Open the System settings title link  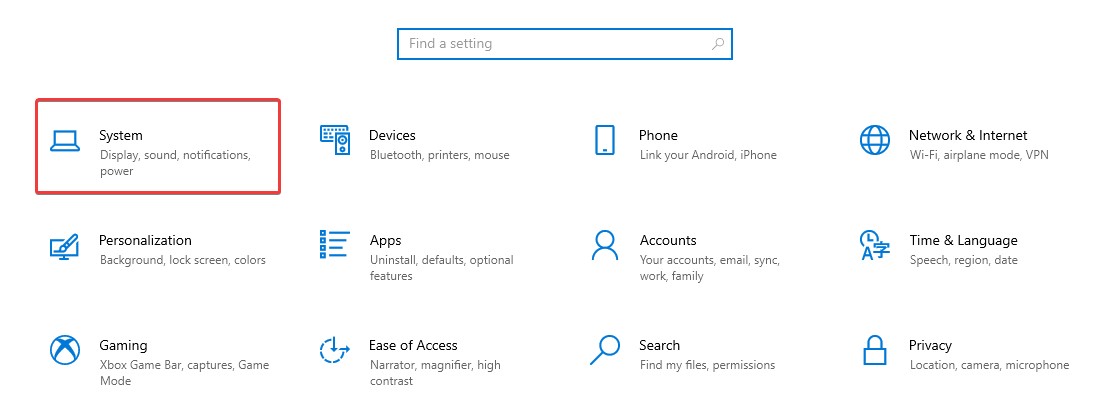click(121, 135)
